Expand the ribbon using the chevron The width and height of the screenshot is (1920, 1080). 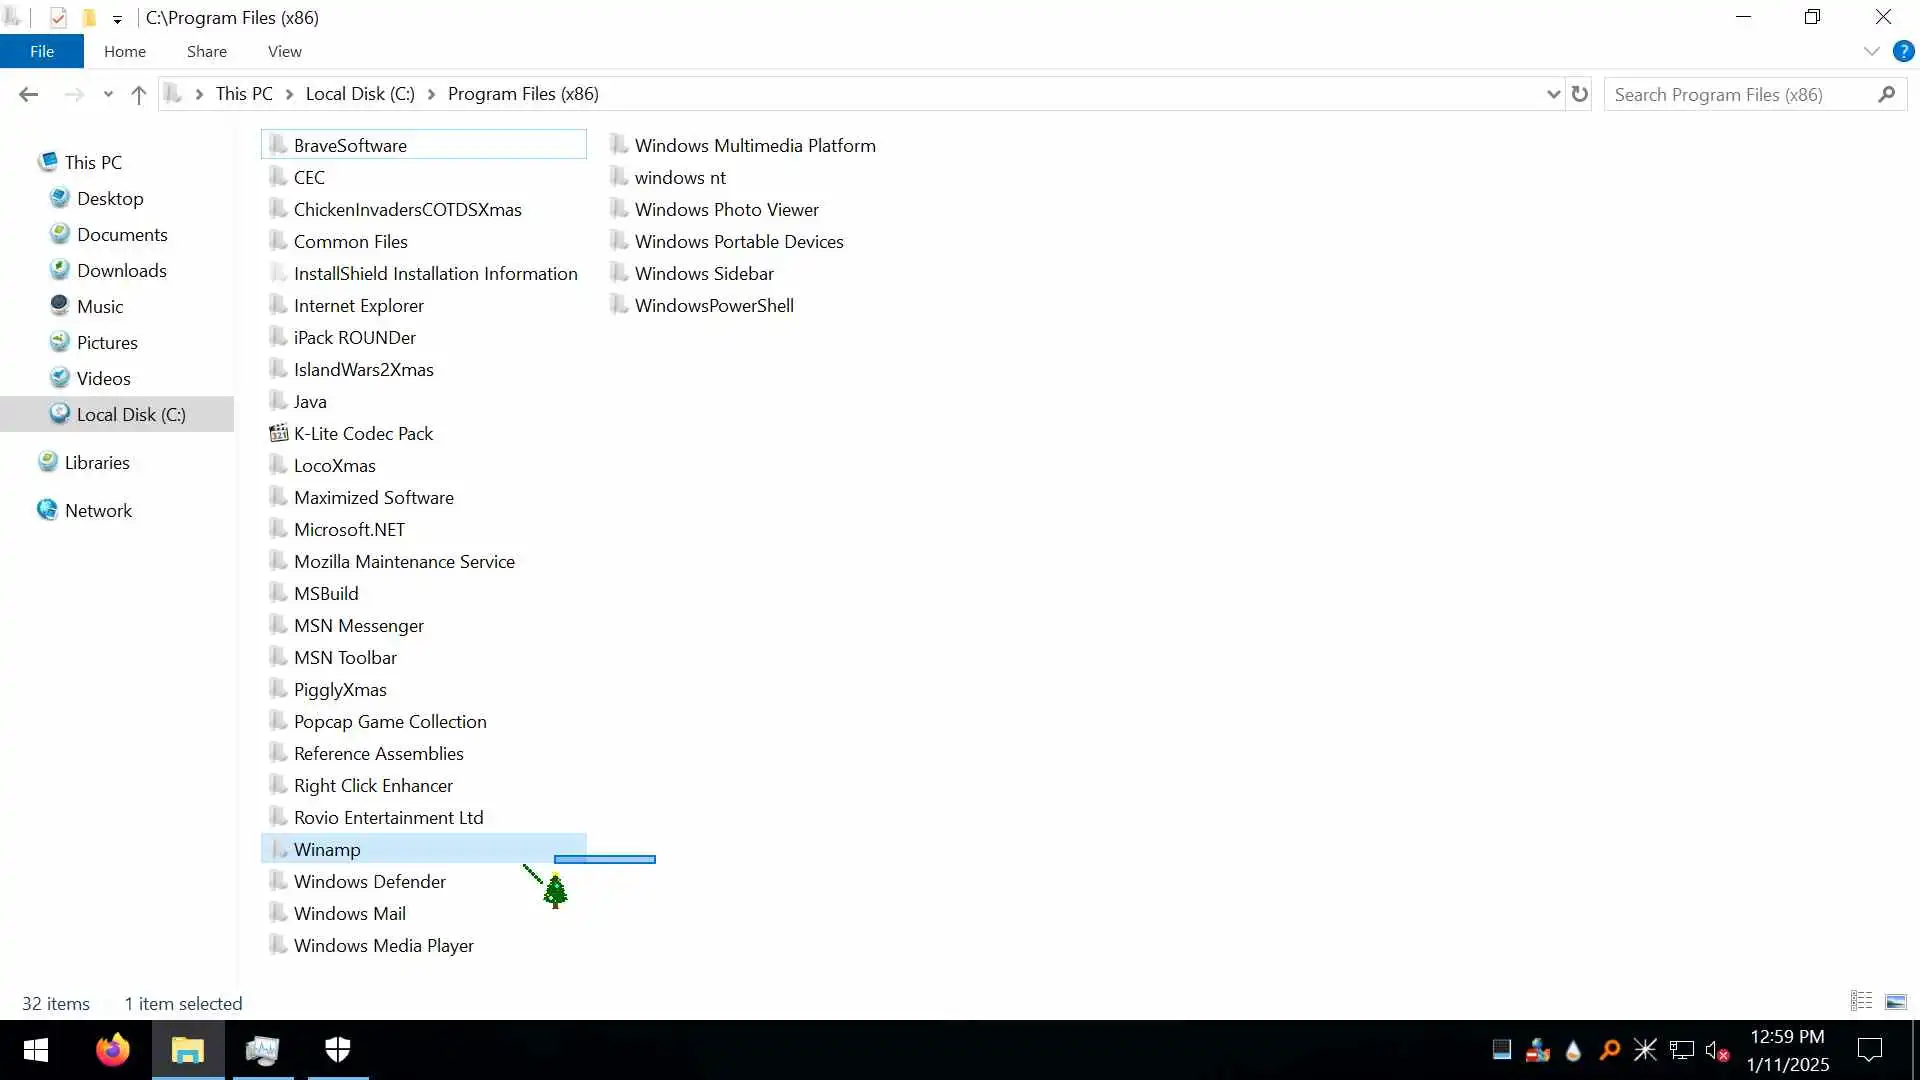point(1871,51)
